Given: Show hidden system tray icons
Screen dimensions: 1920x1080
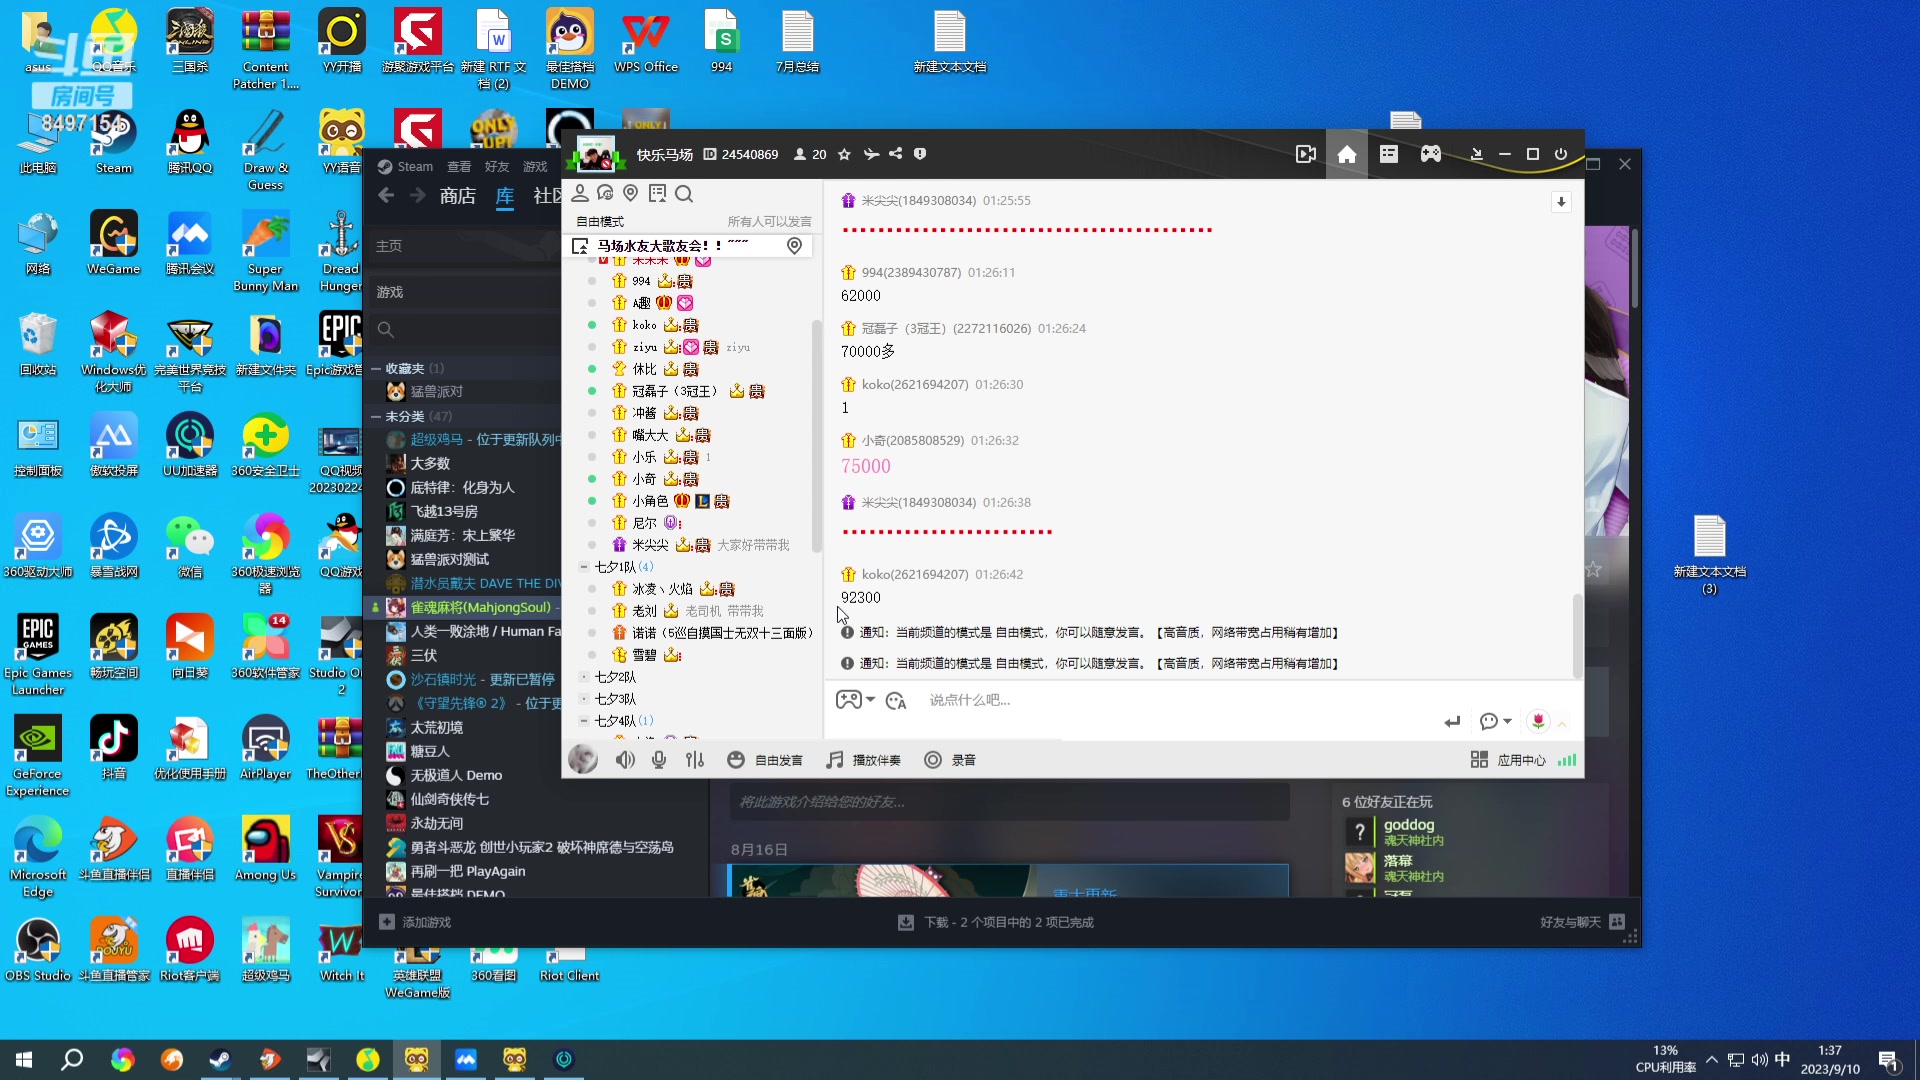Looking at the screenshot, I should click(x=1712, y=1060).
